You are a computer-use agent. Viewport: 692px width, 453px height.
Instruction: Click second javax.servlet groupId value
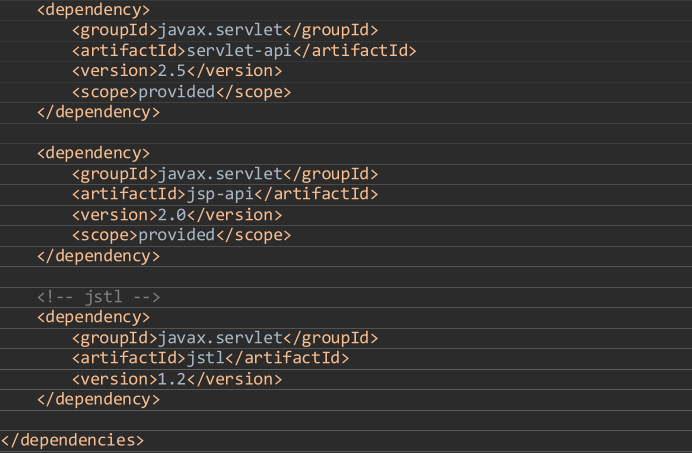click(x=220, y=174)
